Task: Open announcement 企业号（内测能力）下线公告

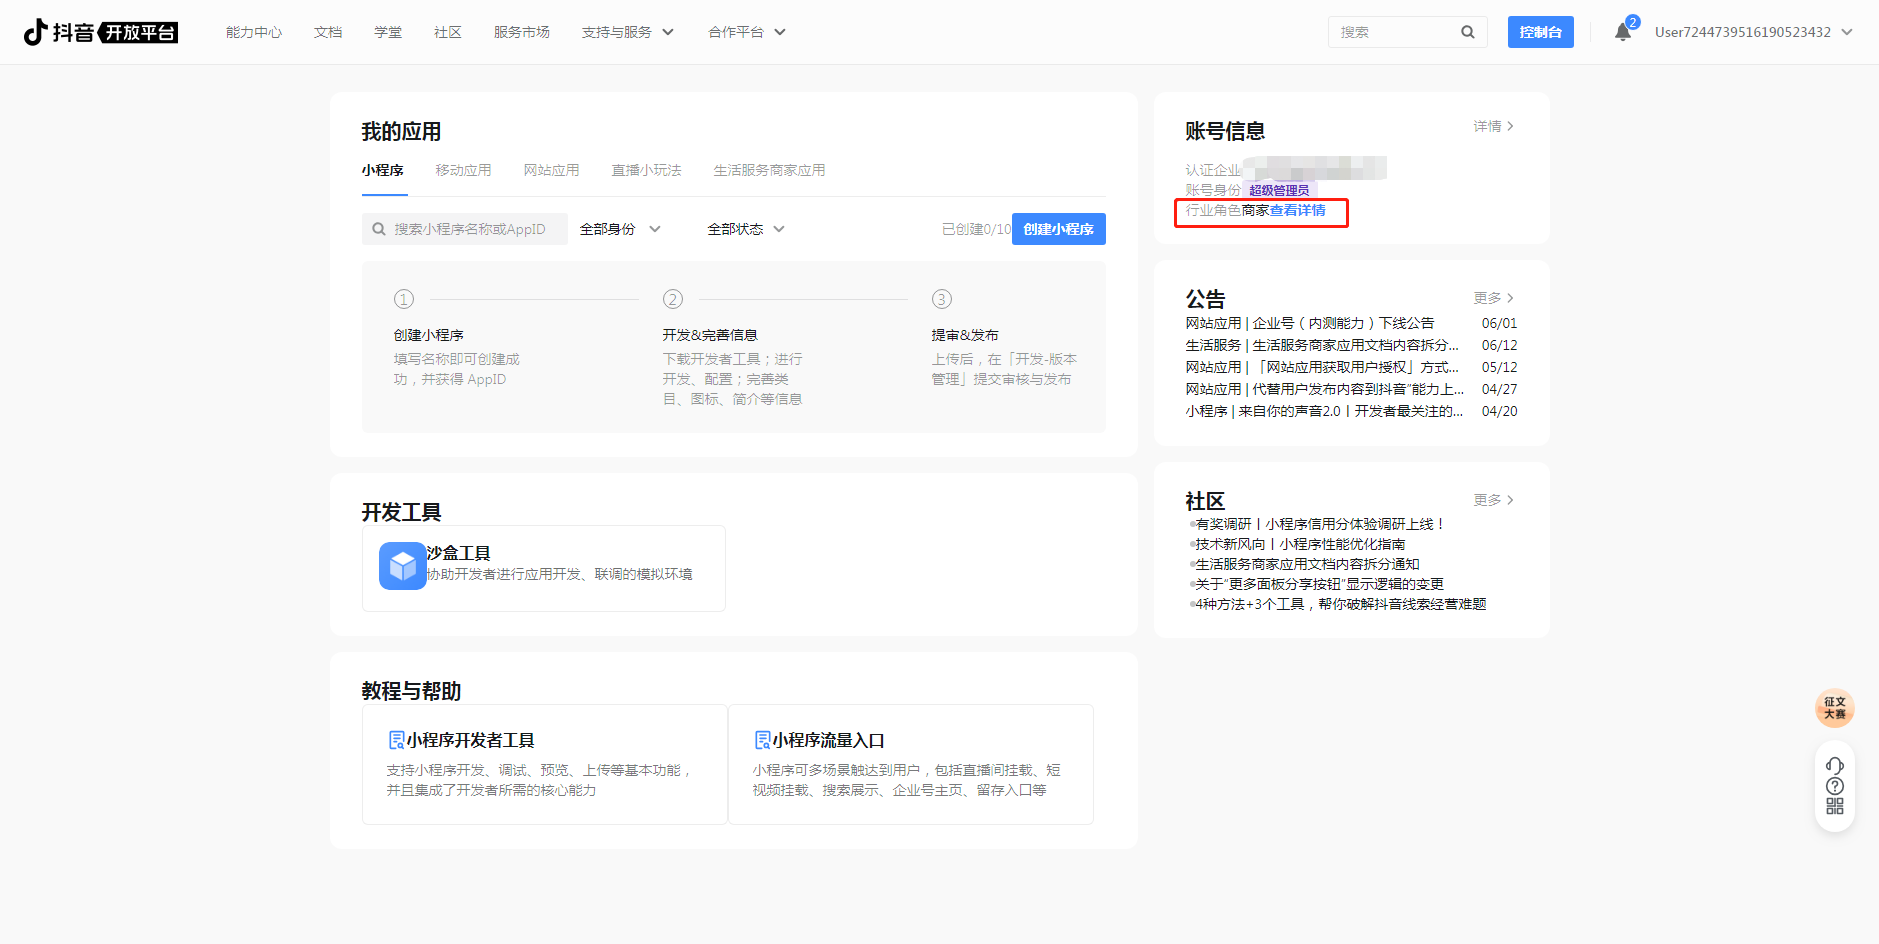Action: (x=1309, y=323)
